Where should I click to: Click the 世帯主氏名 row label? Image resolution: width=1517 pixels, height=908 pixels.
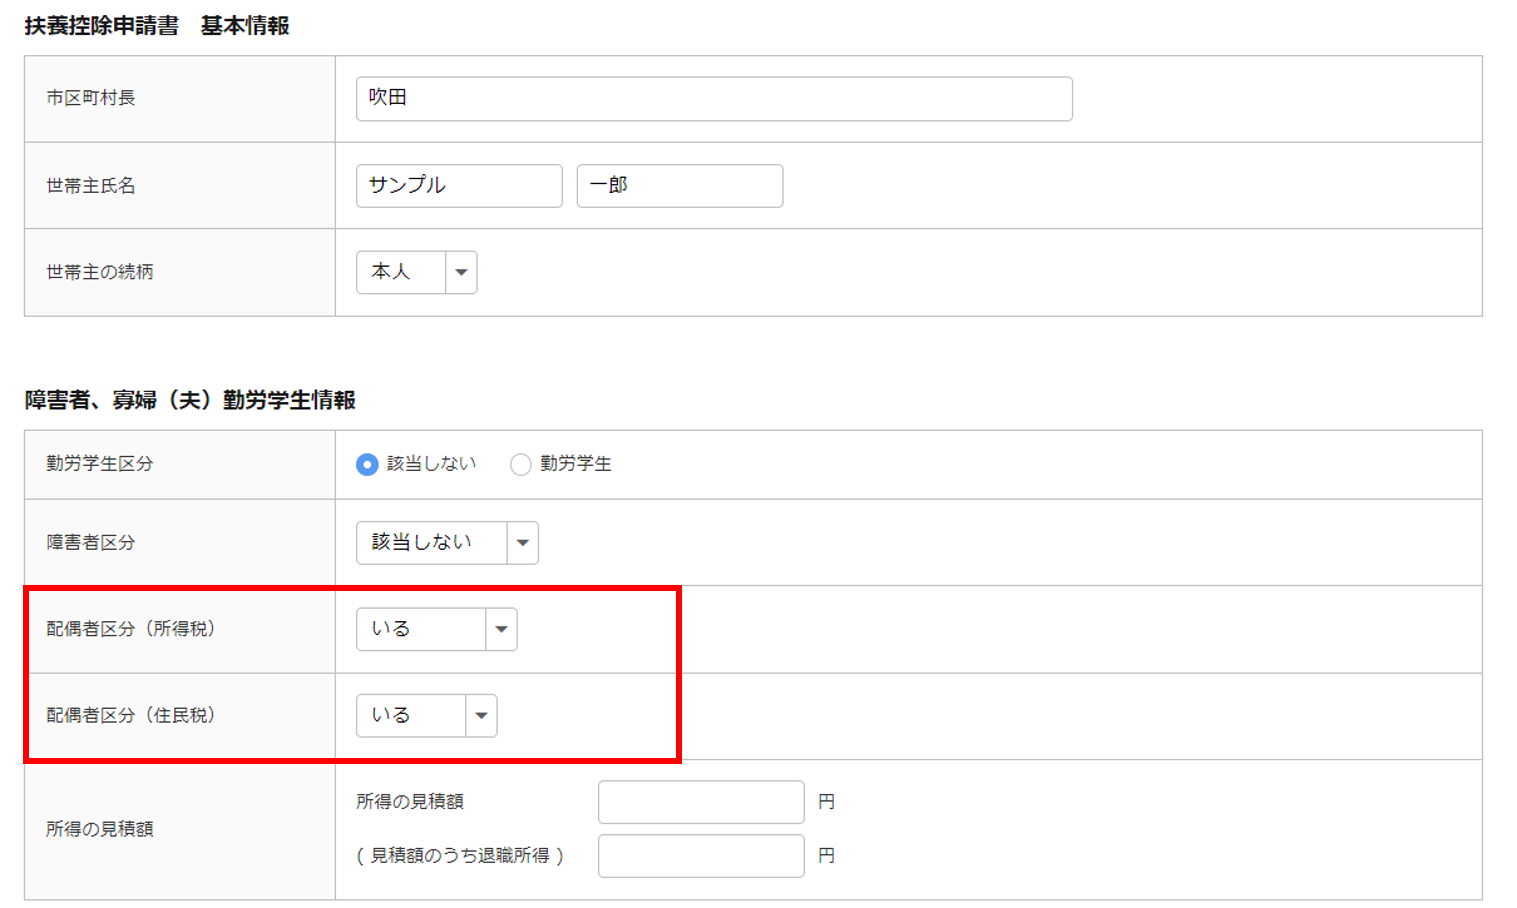[x=91, y=186]
